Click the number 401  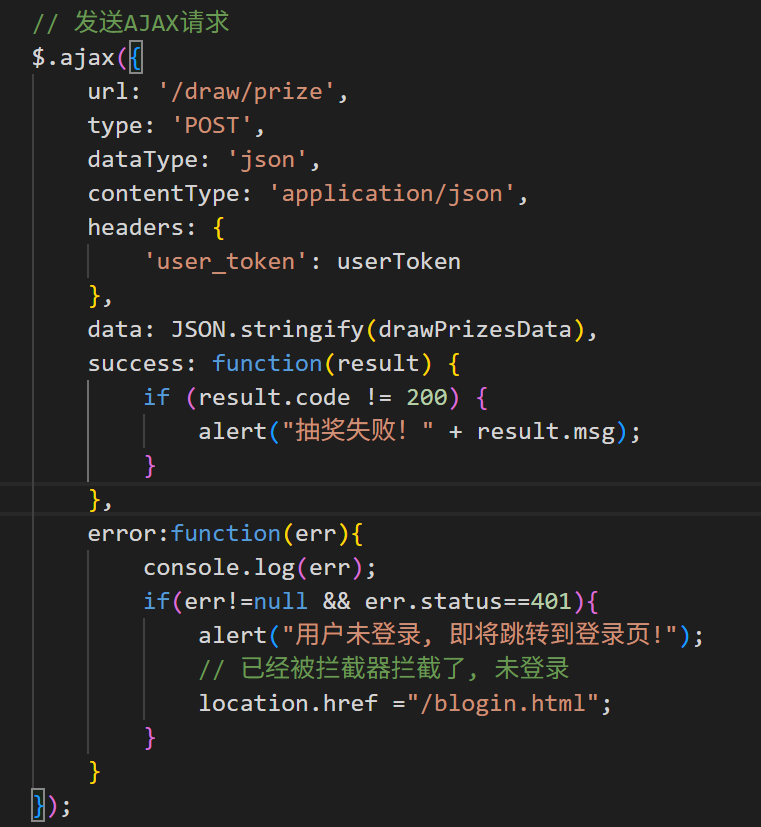coord(551,601)
